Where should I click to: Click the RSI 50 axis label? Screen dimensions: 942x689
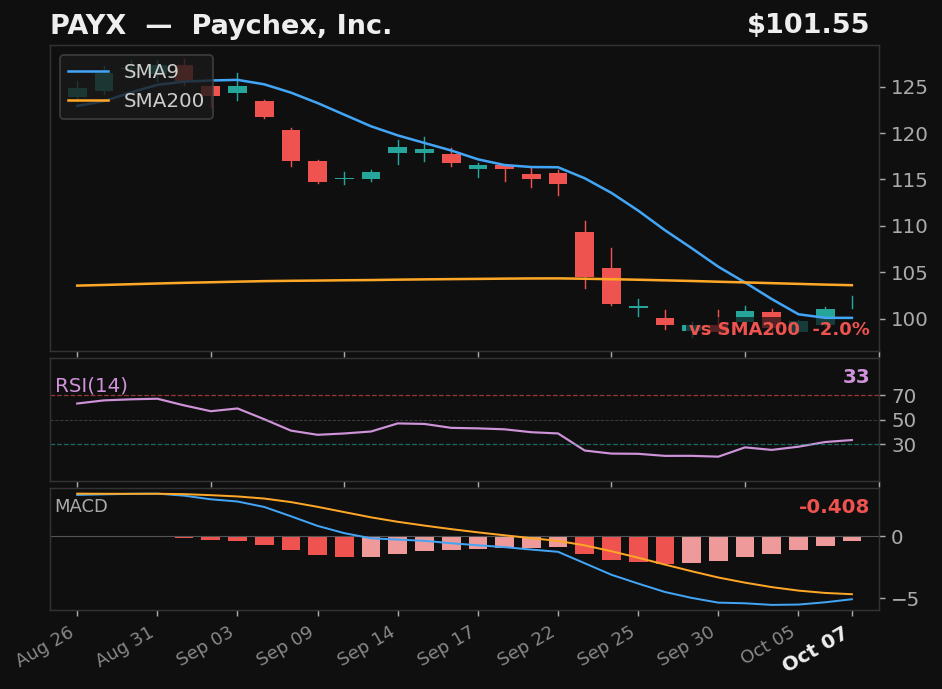tap(904, 420)
